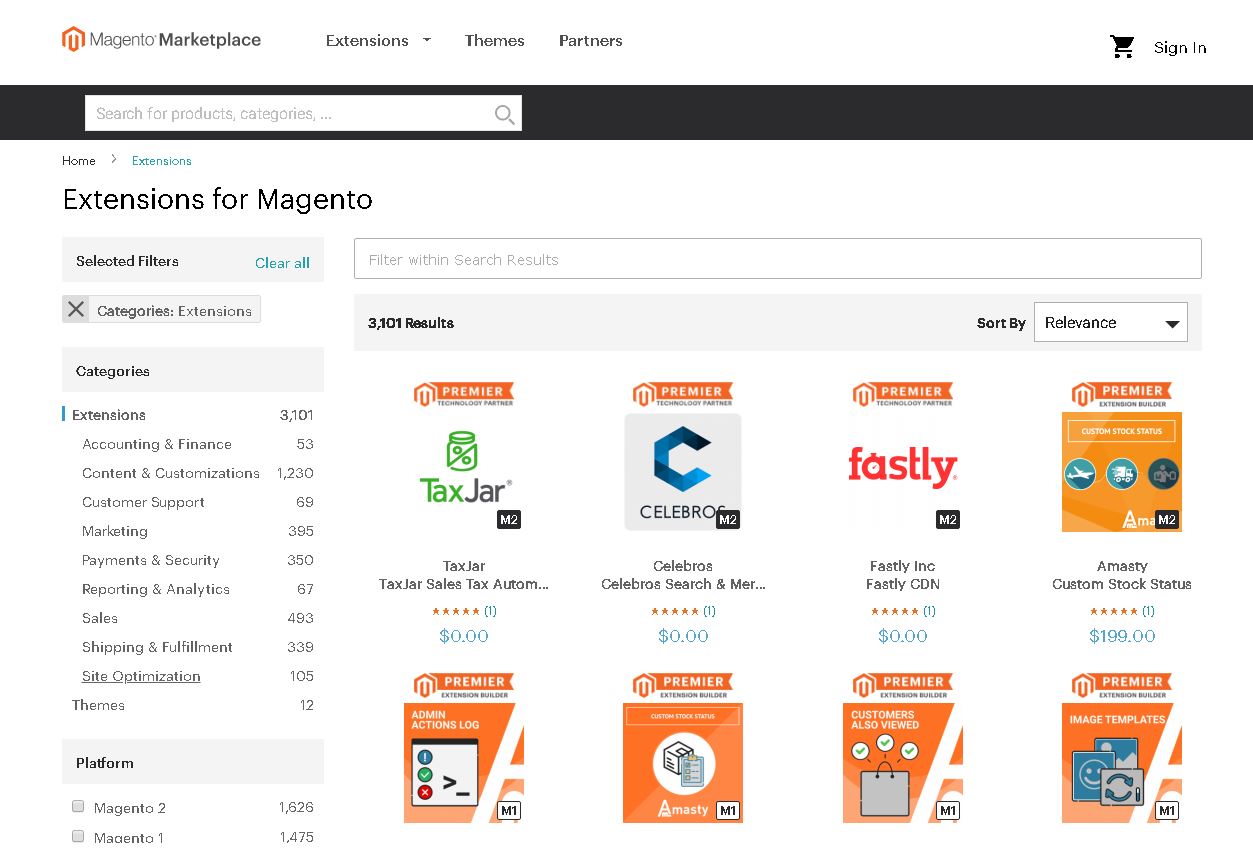This screenshot has height=851, width=1253.
Task: Open the Admin Actions Log extension icon
Action: pos(464,762)
